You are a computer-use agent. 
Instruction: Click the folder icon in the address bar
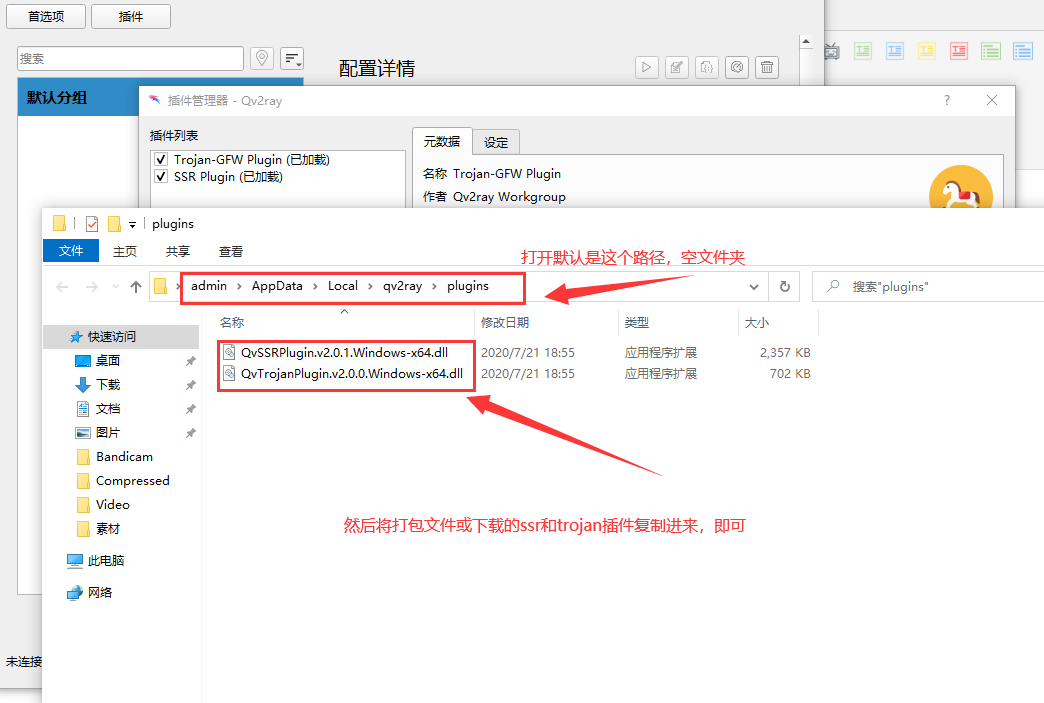click(160, 286)
